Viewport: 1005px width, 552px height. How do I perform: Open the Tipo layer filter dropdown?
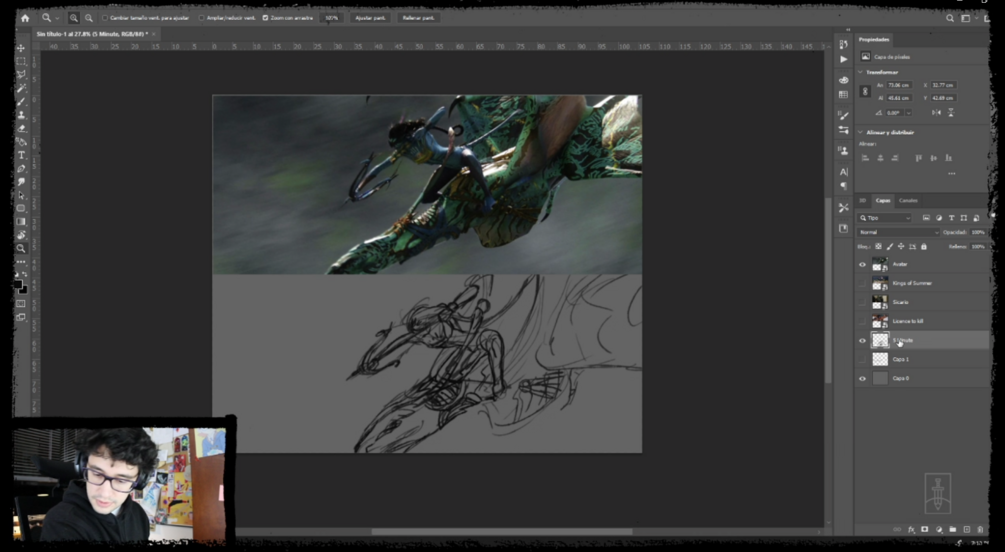point(885,218)
